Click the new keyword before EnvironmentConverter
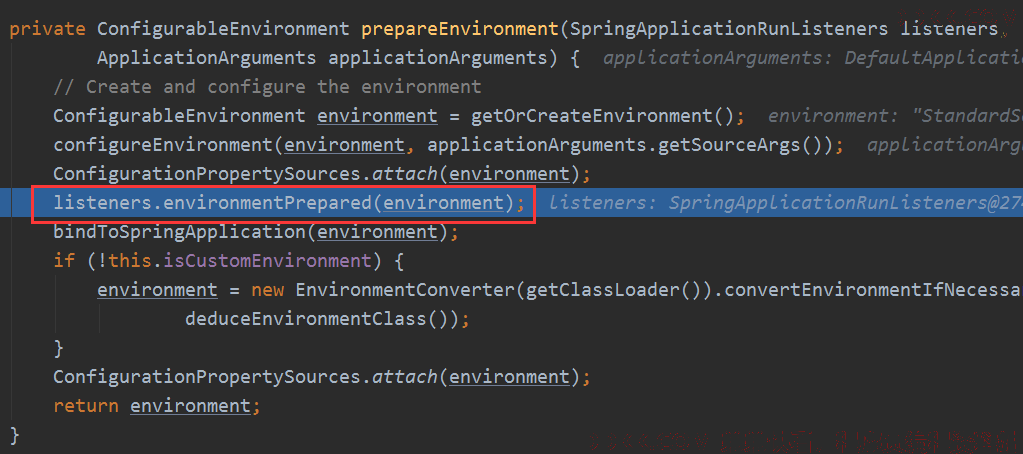 click(267, 290)
